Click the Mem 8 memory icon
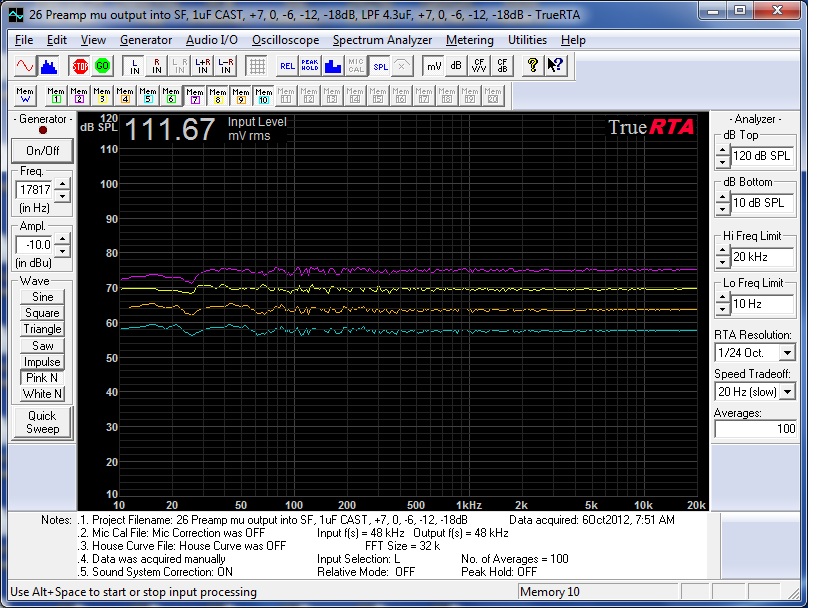Screen dimensions: 819x608 click(218, 96)
